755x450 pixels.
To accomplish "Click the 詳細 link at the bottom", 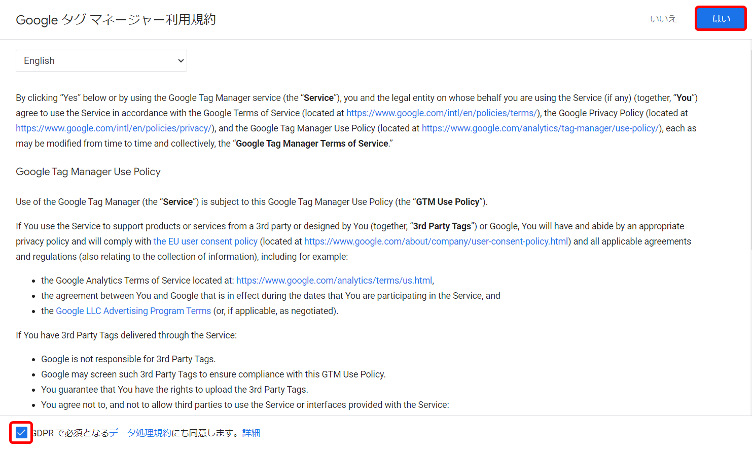I will point(251,433).
